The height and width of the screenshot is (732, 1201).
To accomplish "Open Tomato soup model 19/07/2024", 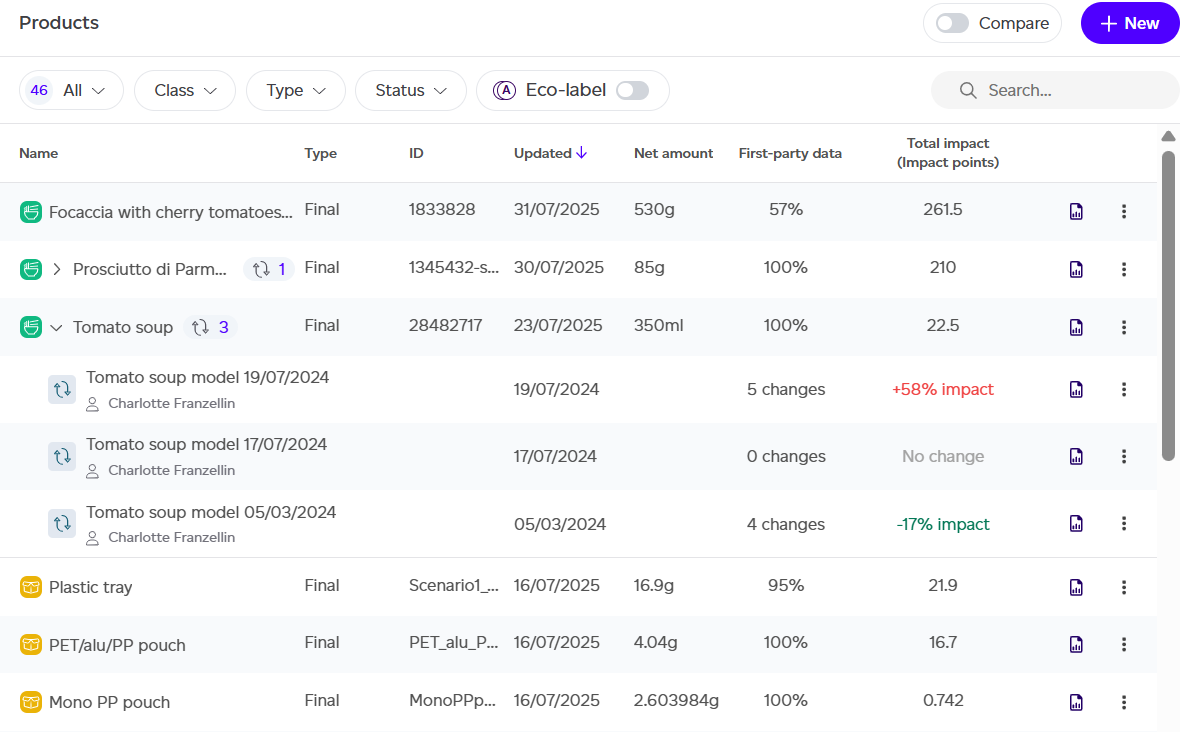I will tap(207, 378).
